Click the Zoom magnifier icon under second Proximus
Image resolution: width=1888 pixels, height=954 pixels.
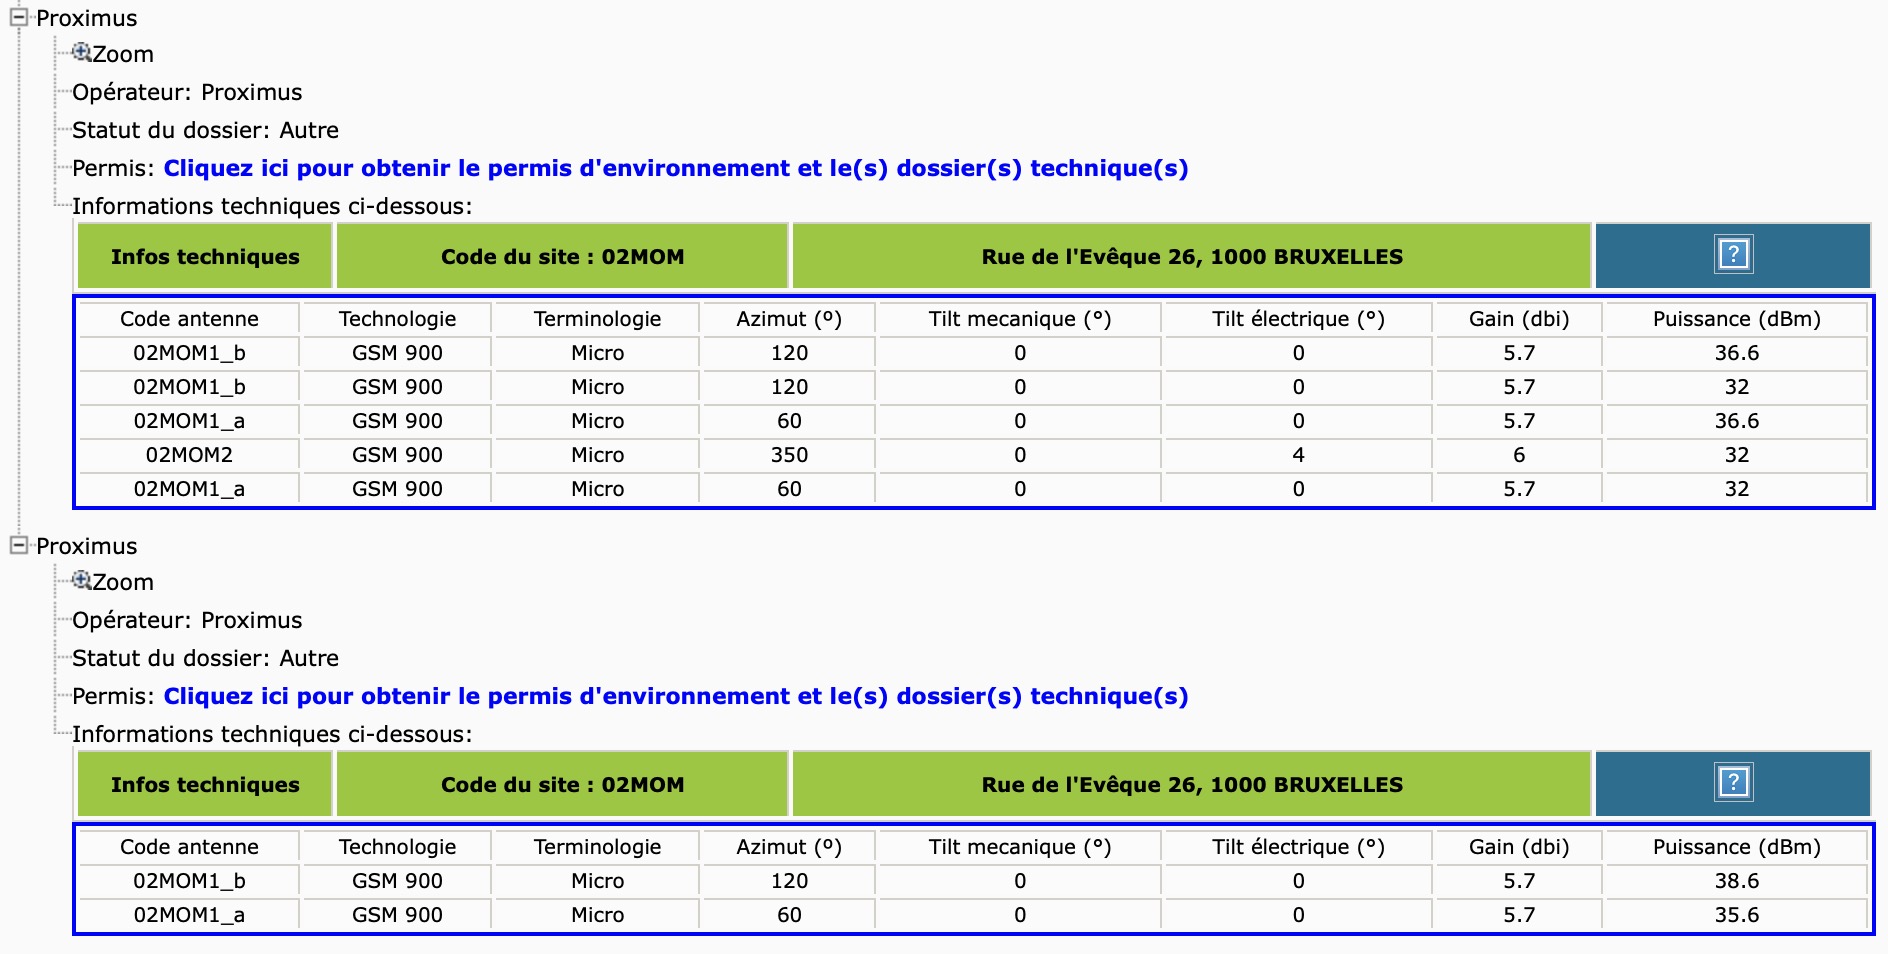pos(82,580)
